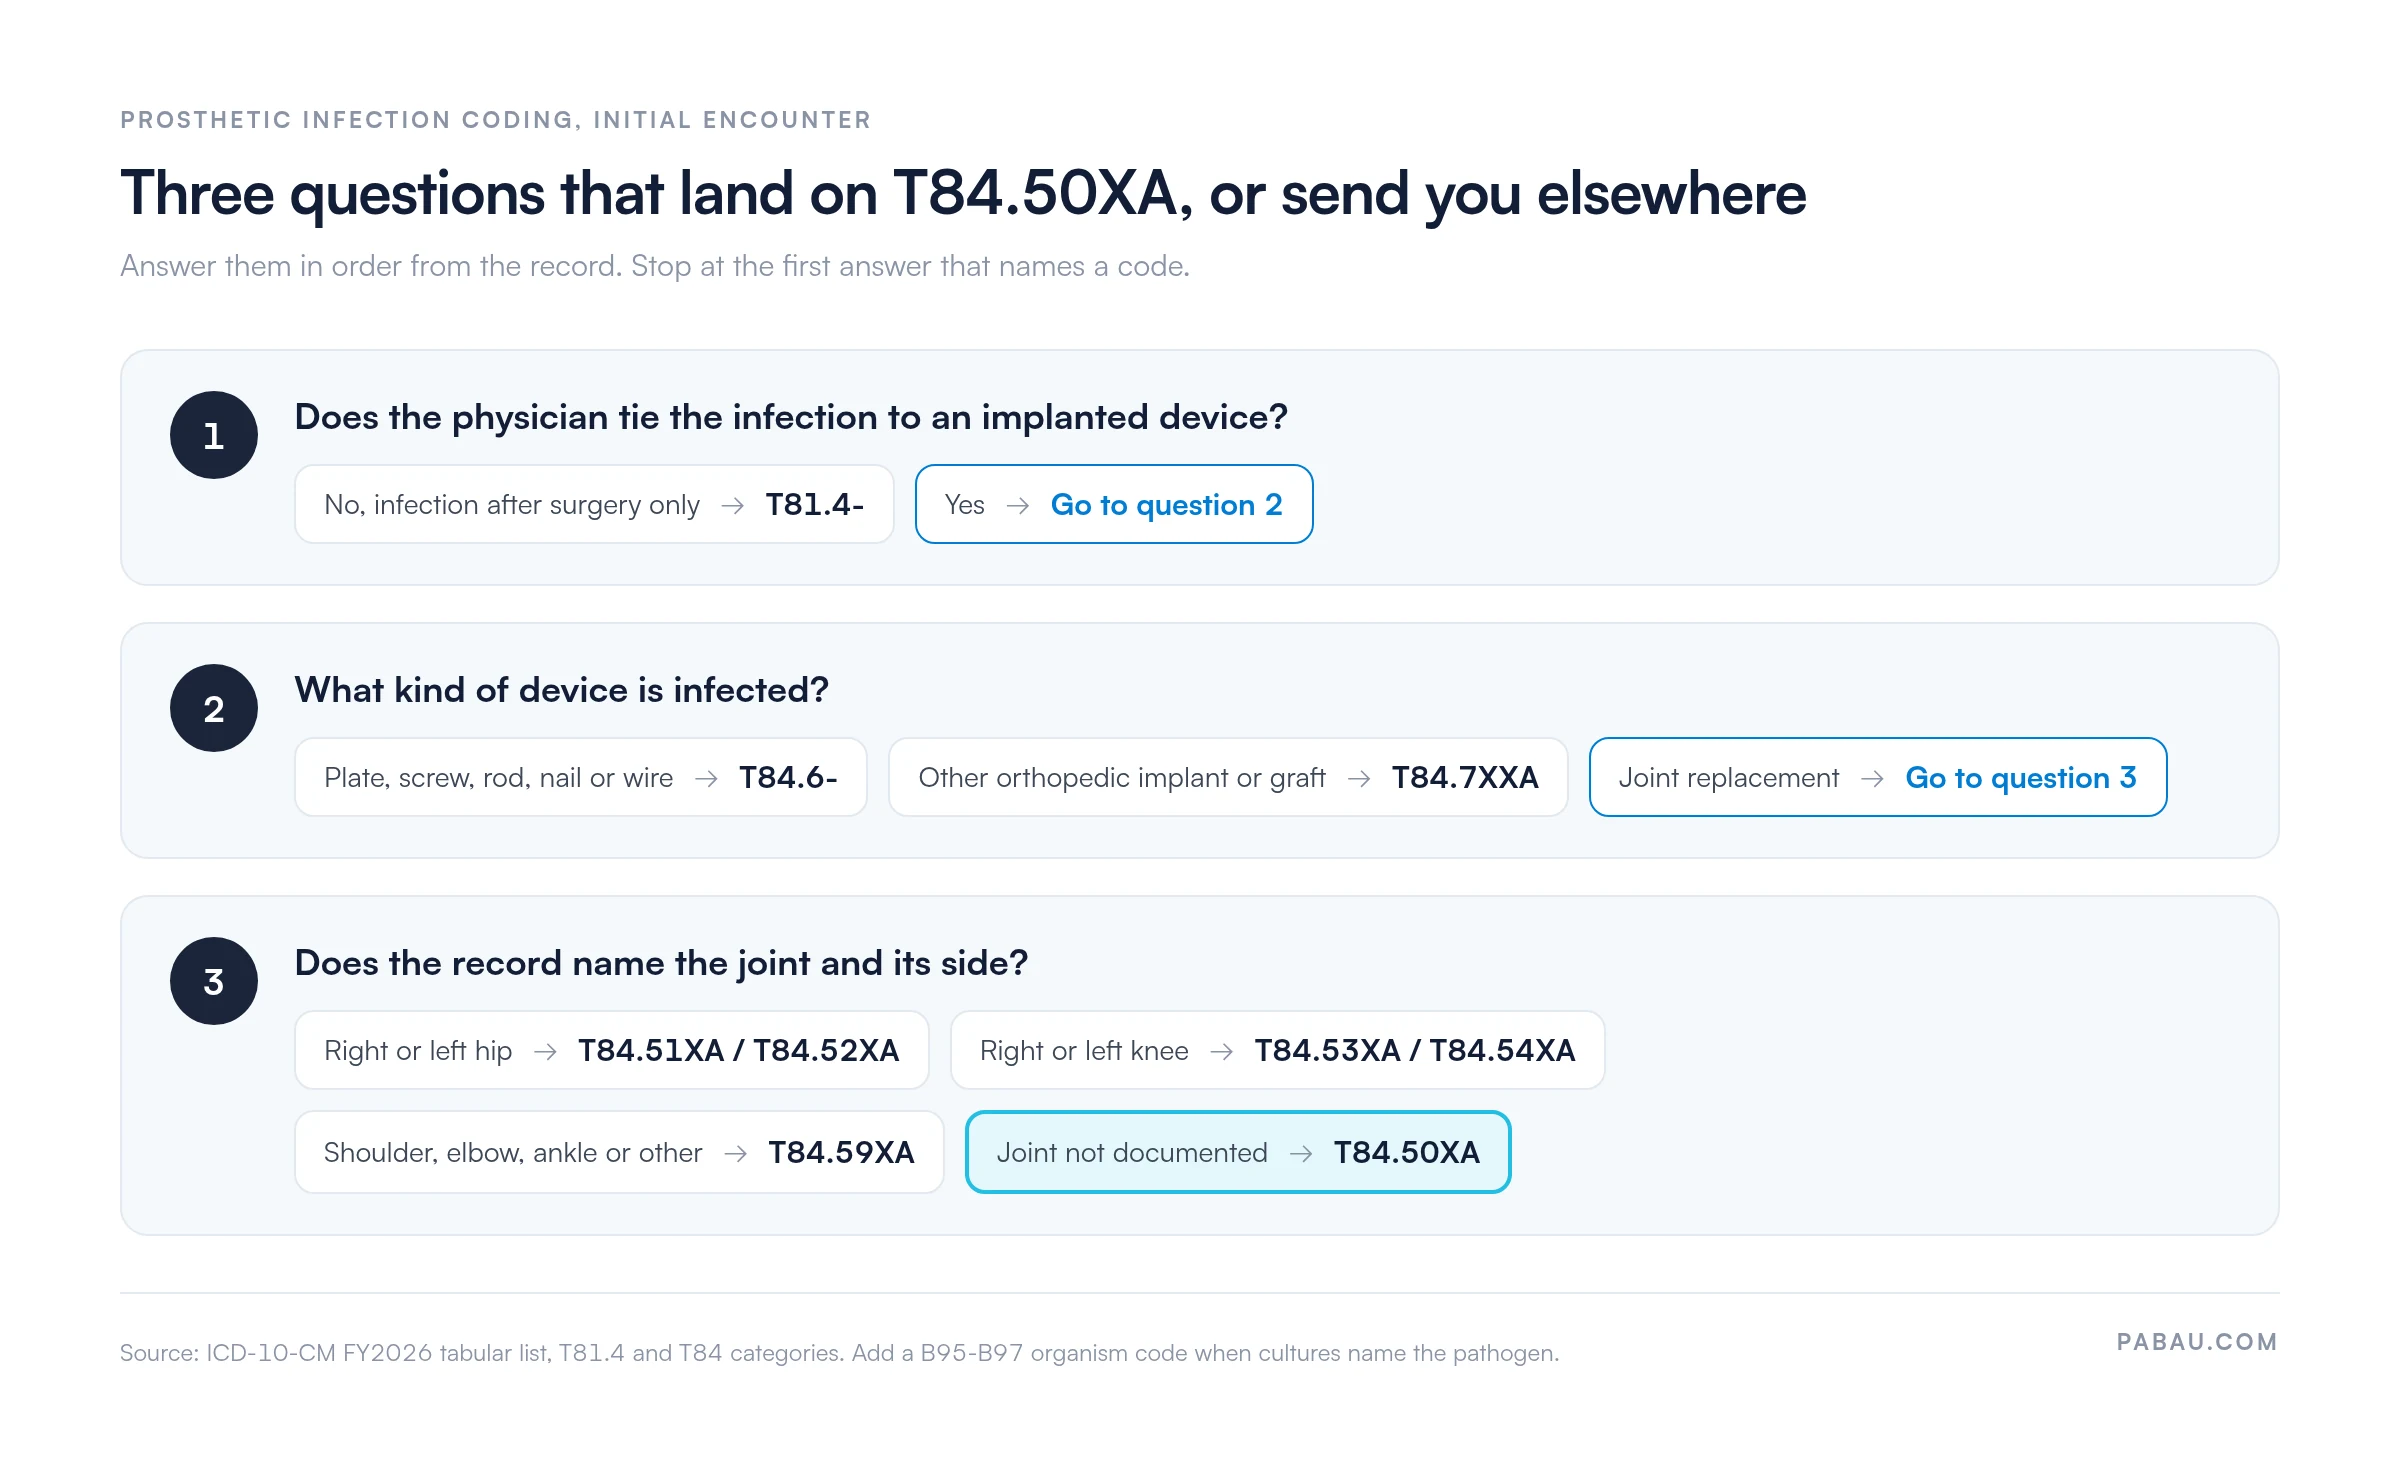This screenshot has height=1474, width=2400.
Task: Click arrow icon before T84.50XA
Action: click(1301, 1154)
